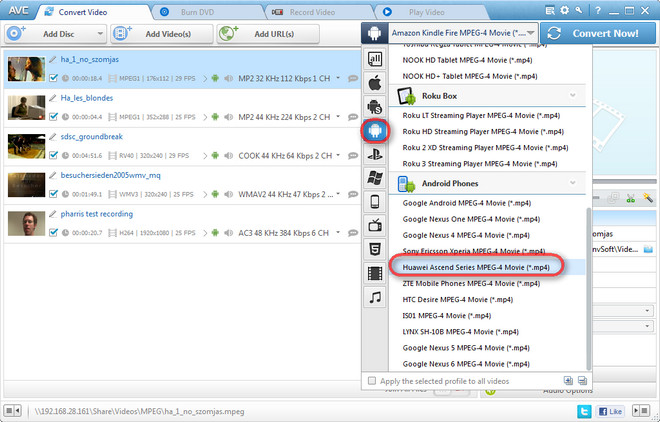Click the scissors cut icon
Viewport: 660px width, 422px height.
pos(630,198)
